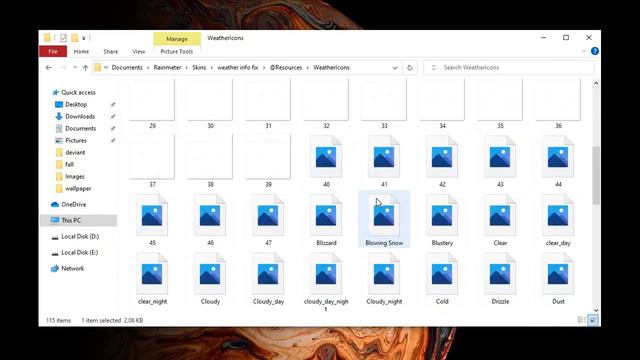The width and height of the screenshot is (640, 360).
Task: Go up one folder level
Action: [x=85, y=68]
